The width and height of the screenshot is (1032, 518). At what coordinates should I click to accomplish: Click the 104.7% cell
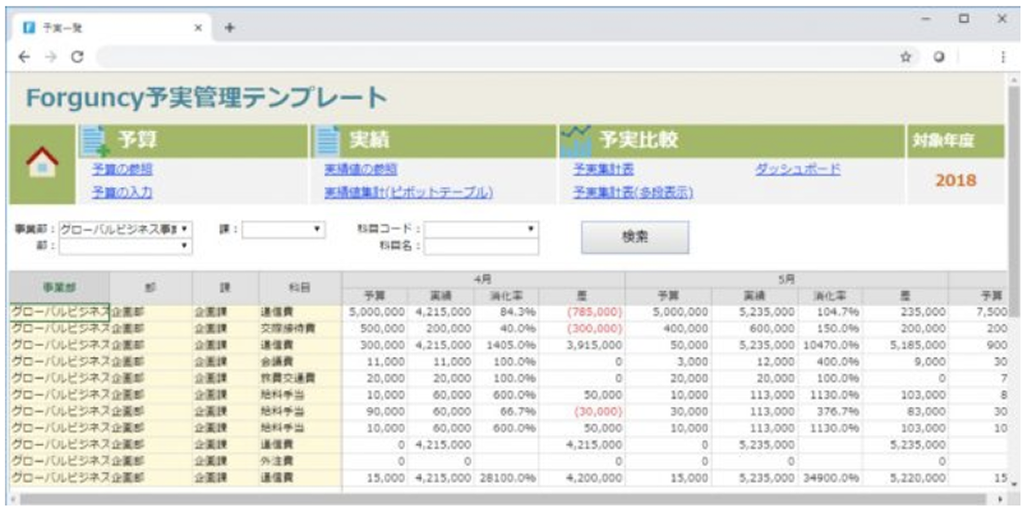[830, 312]
